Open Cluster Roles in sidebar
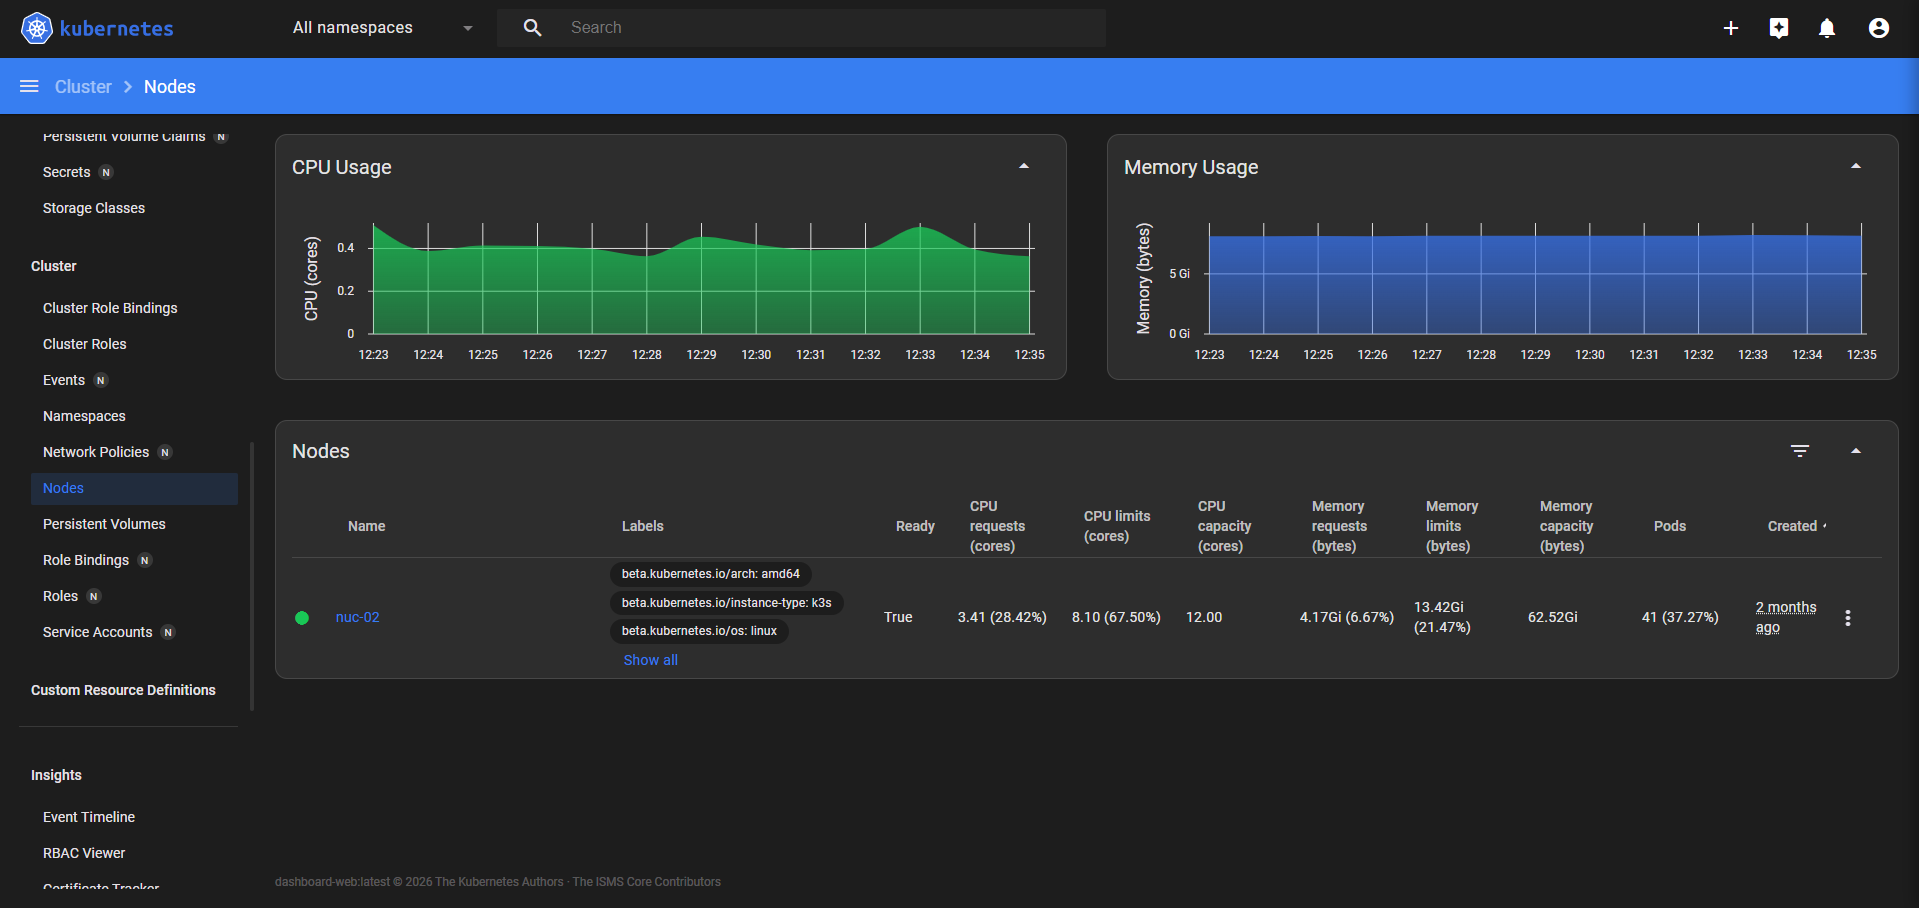The image size is (1919, 908). coord(85,344)
